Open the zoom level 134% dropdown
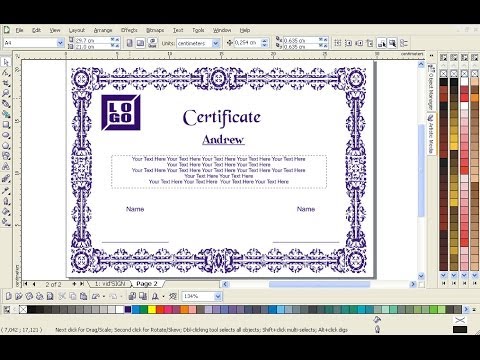Screen dimensions: 480x360 tap(218, 296)
